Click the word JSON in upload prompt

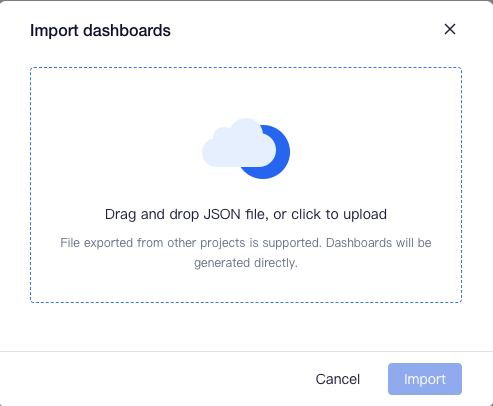coord(222,214)
